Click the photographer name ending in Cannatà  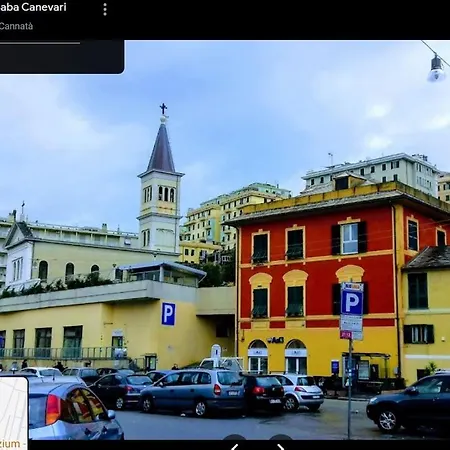click(x=16, y=26)
